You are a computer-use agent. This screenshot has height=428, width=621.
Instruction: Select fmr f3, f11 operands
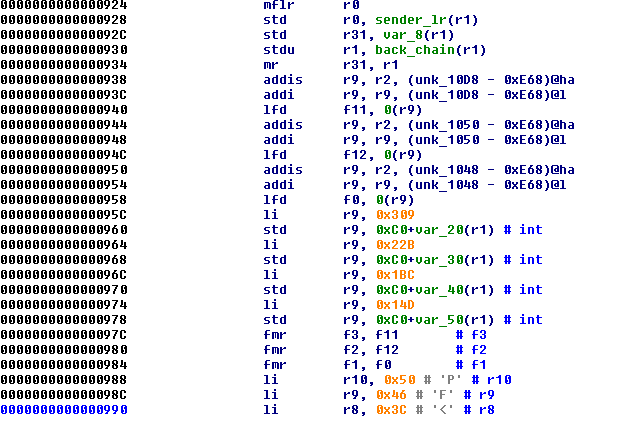click(x=371, y=335)
